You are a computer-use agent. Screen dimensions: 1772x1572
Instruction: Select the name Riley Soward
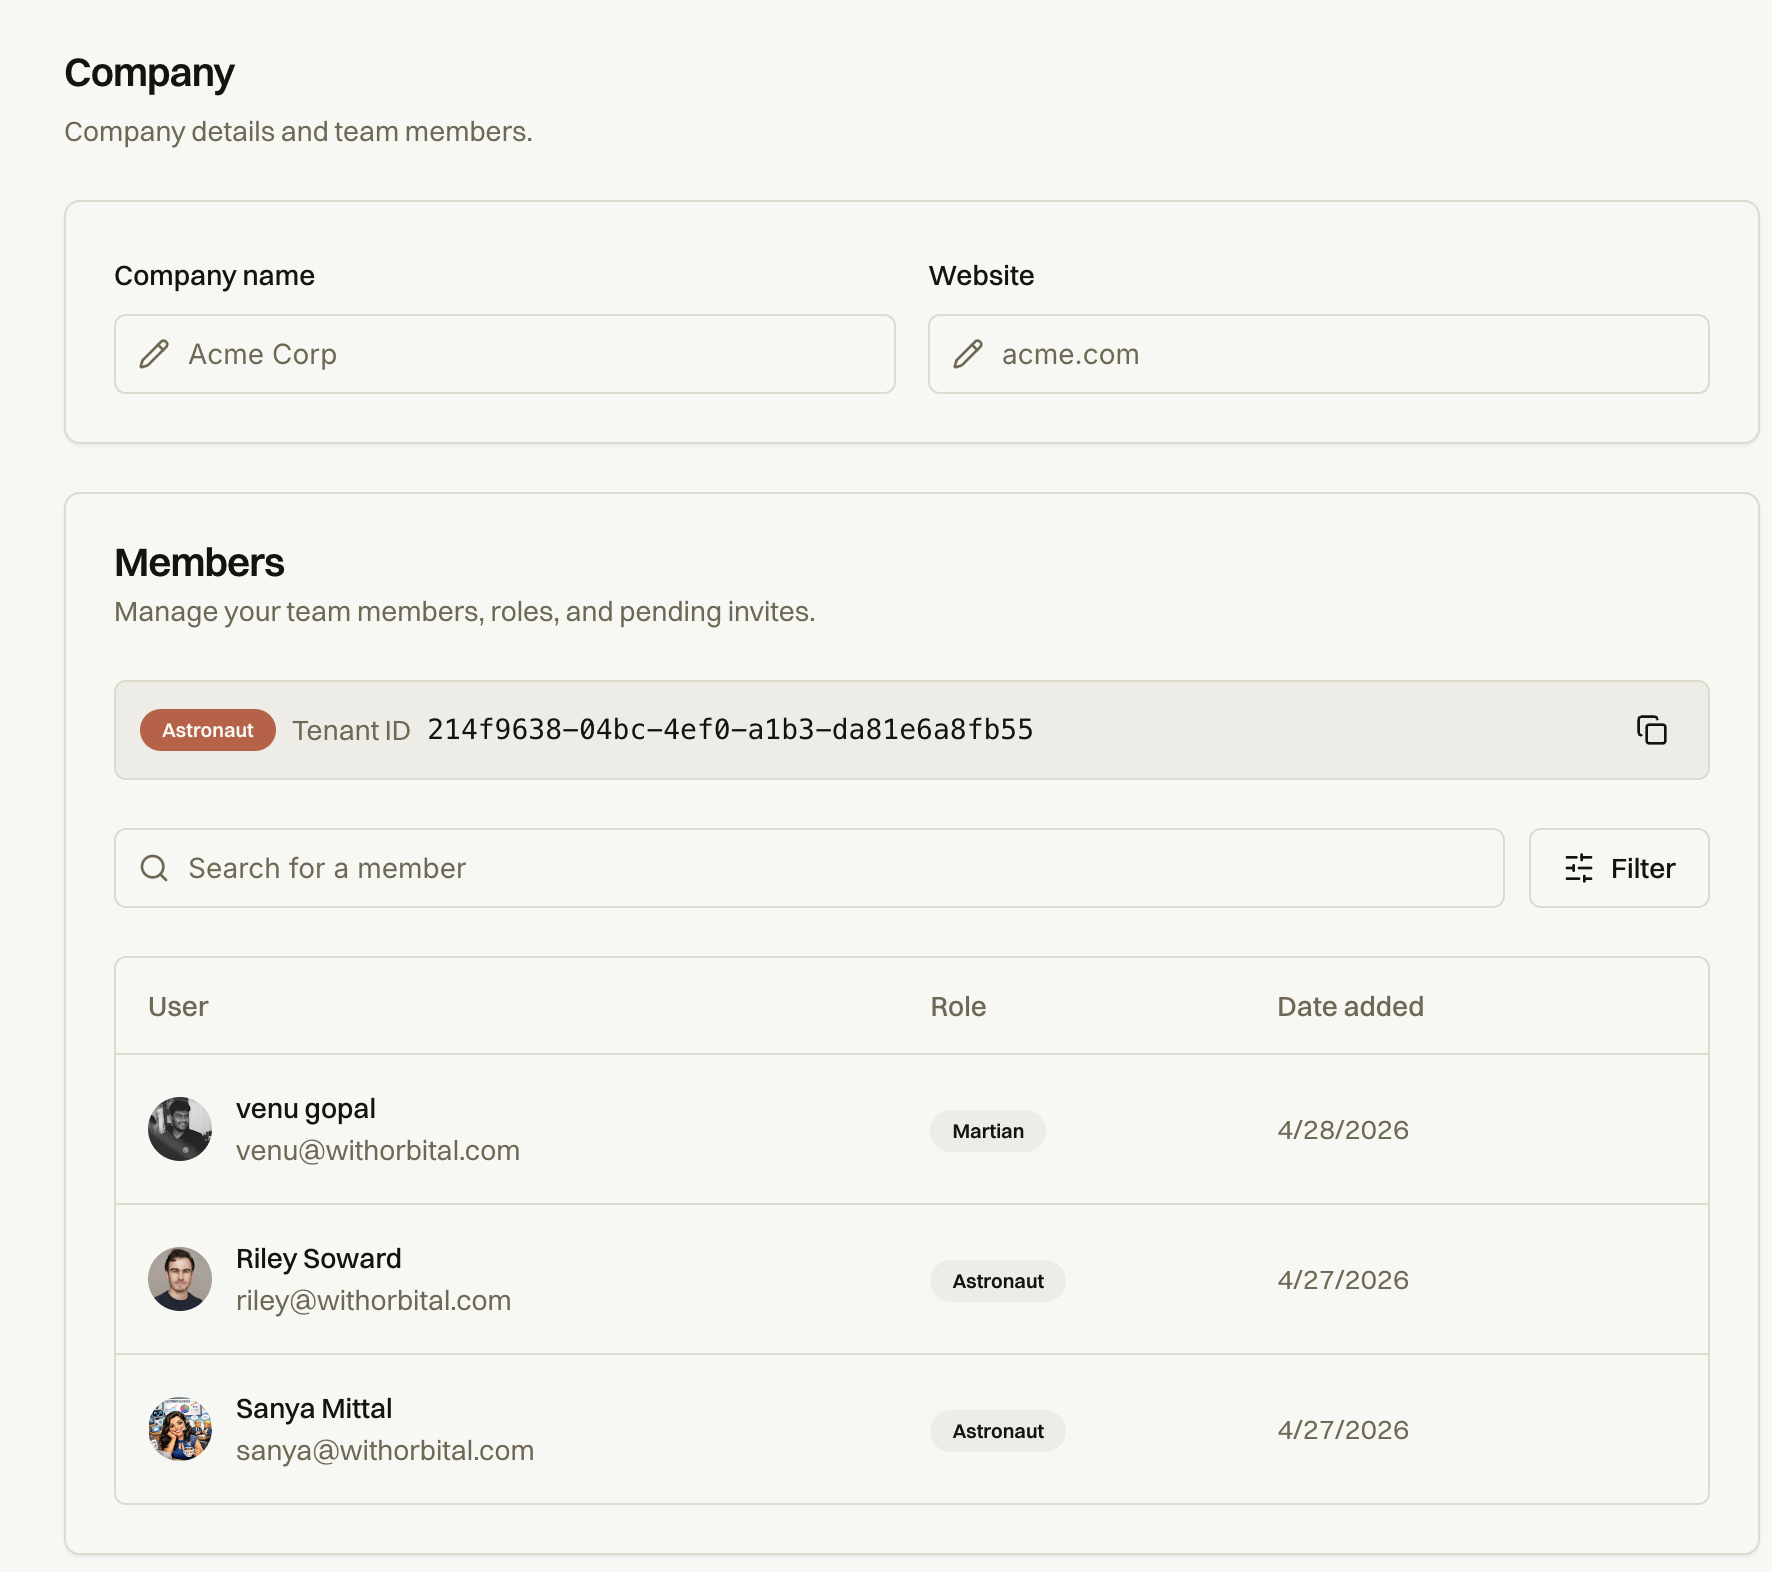[x=319, y=1259]
